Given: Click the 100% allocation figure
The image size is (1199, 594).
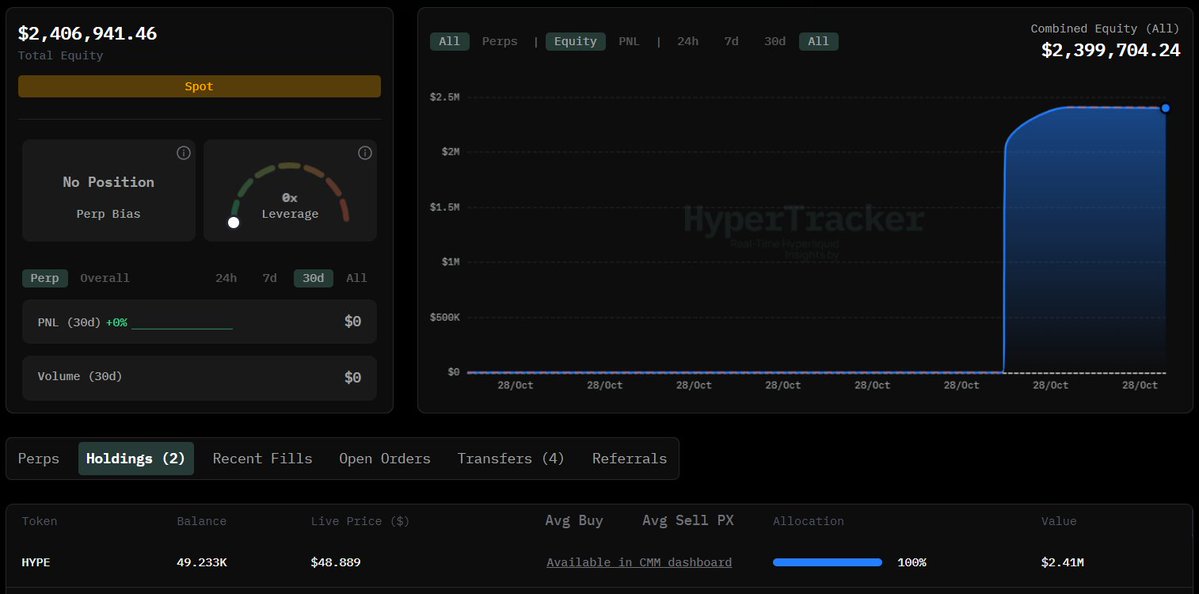Looking at the screenshot, I should coord(911,563).
